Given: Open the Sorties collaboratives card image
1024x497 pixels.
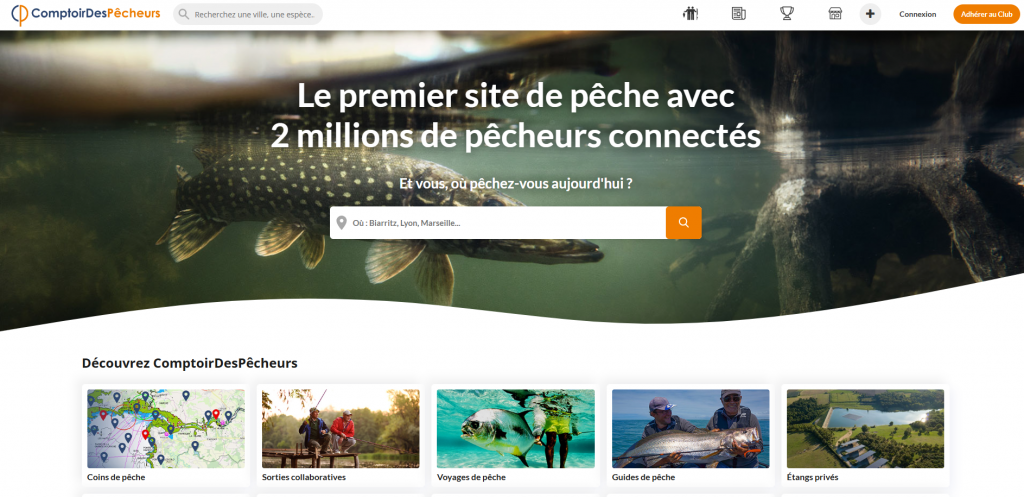Looking at the screenshot, I should click(341, 428).
